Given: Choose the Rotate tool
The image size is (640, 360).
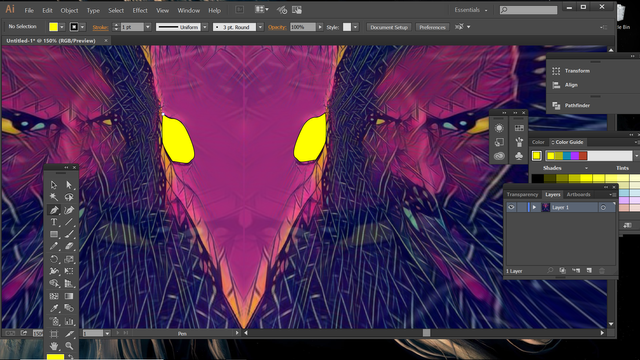Looking at the screenshot, I should [54, 259].
